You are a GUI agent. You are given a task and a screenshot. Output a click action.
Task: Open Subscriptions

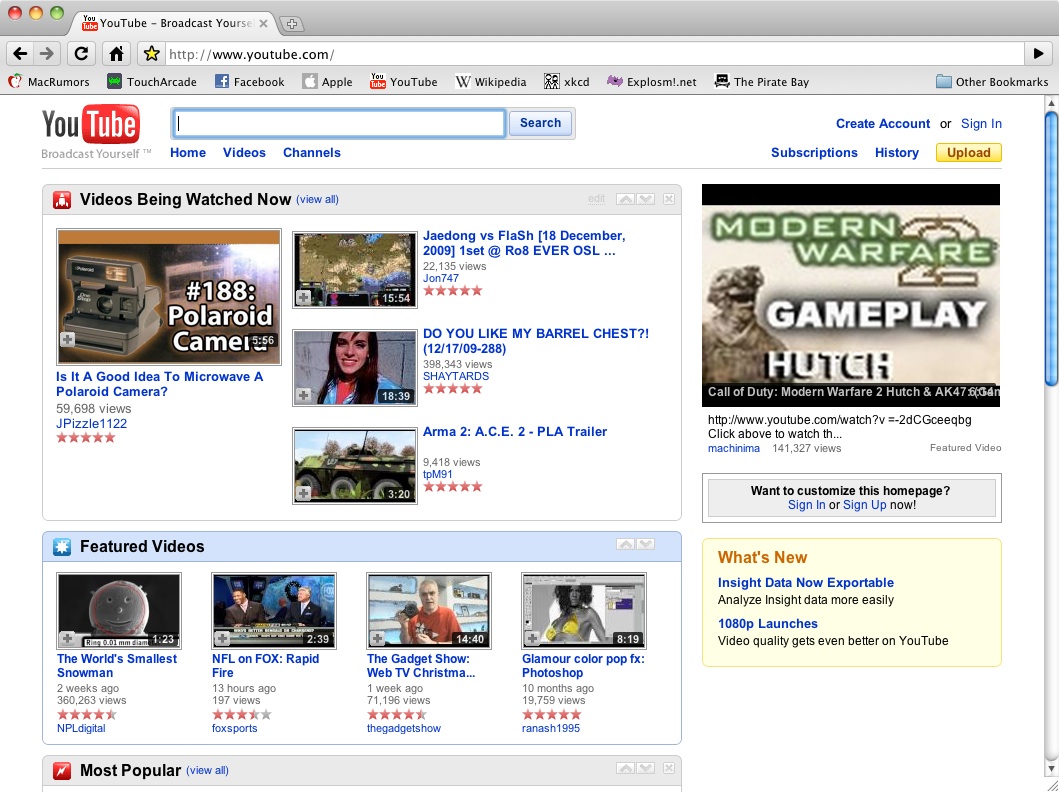[815, 153]
